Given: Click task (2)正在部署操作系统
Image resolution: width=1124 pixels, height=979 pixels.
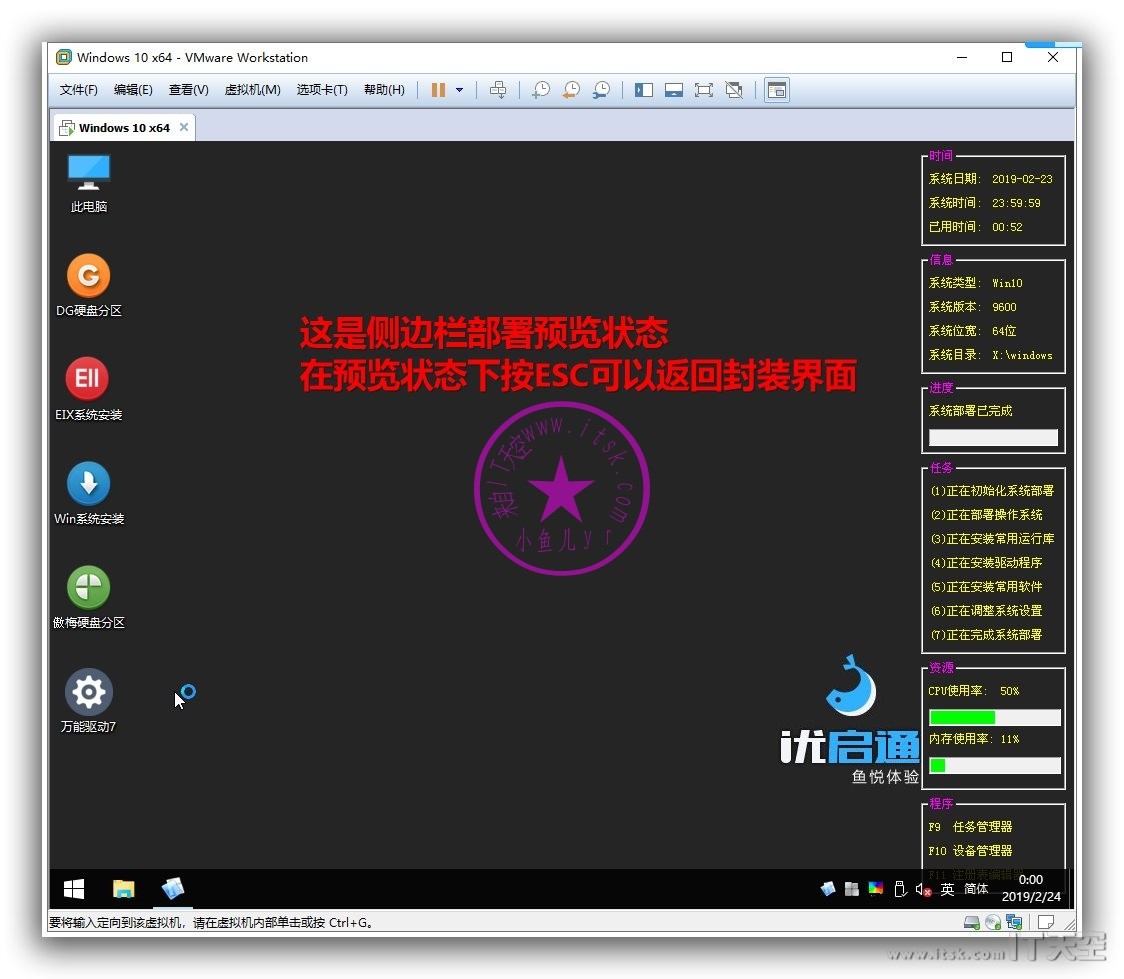Looking at the screenshot, I should point(986,515).
